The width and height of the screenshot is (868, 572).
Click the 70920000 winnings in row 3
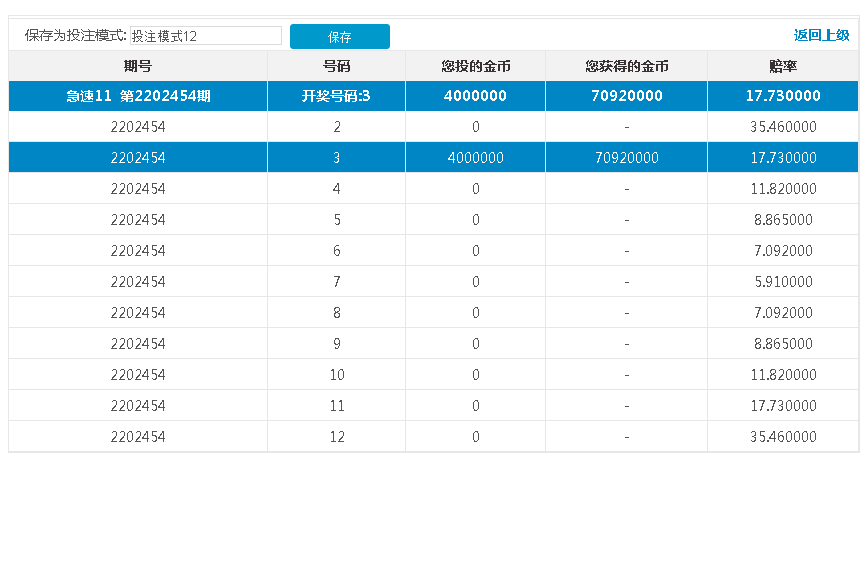(x=626, y=158)
